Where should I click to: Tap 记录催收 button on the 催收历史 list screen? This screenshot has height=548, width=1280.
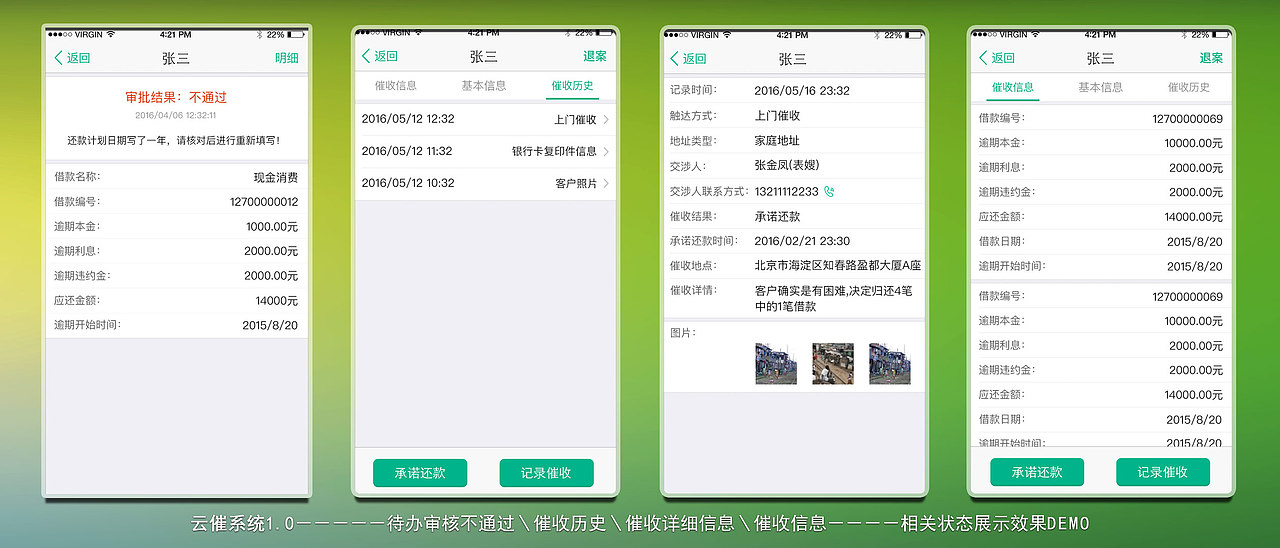tap(546, 473)
